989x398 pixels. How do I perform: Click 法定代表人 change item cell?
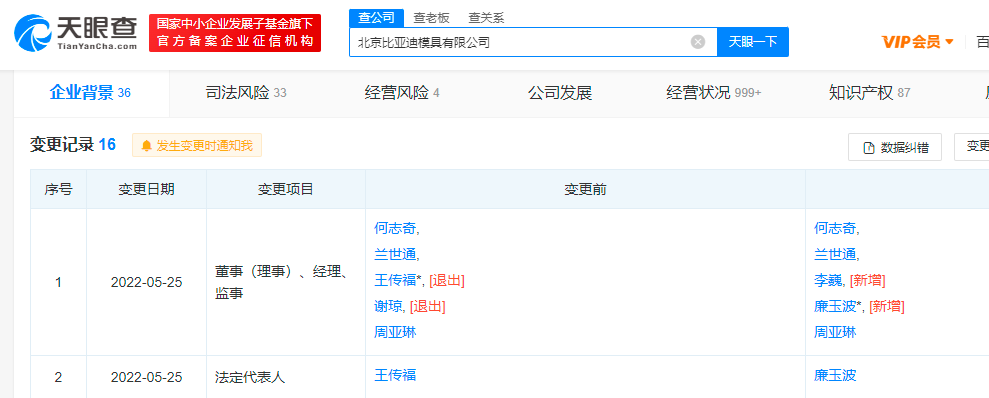click(x=250, y=378)
